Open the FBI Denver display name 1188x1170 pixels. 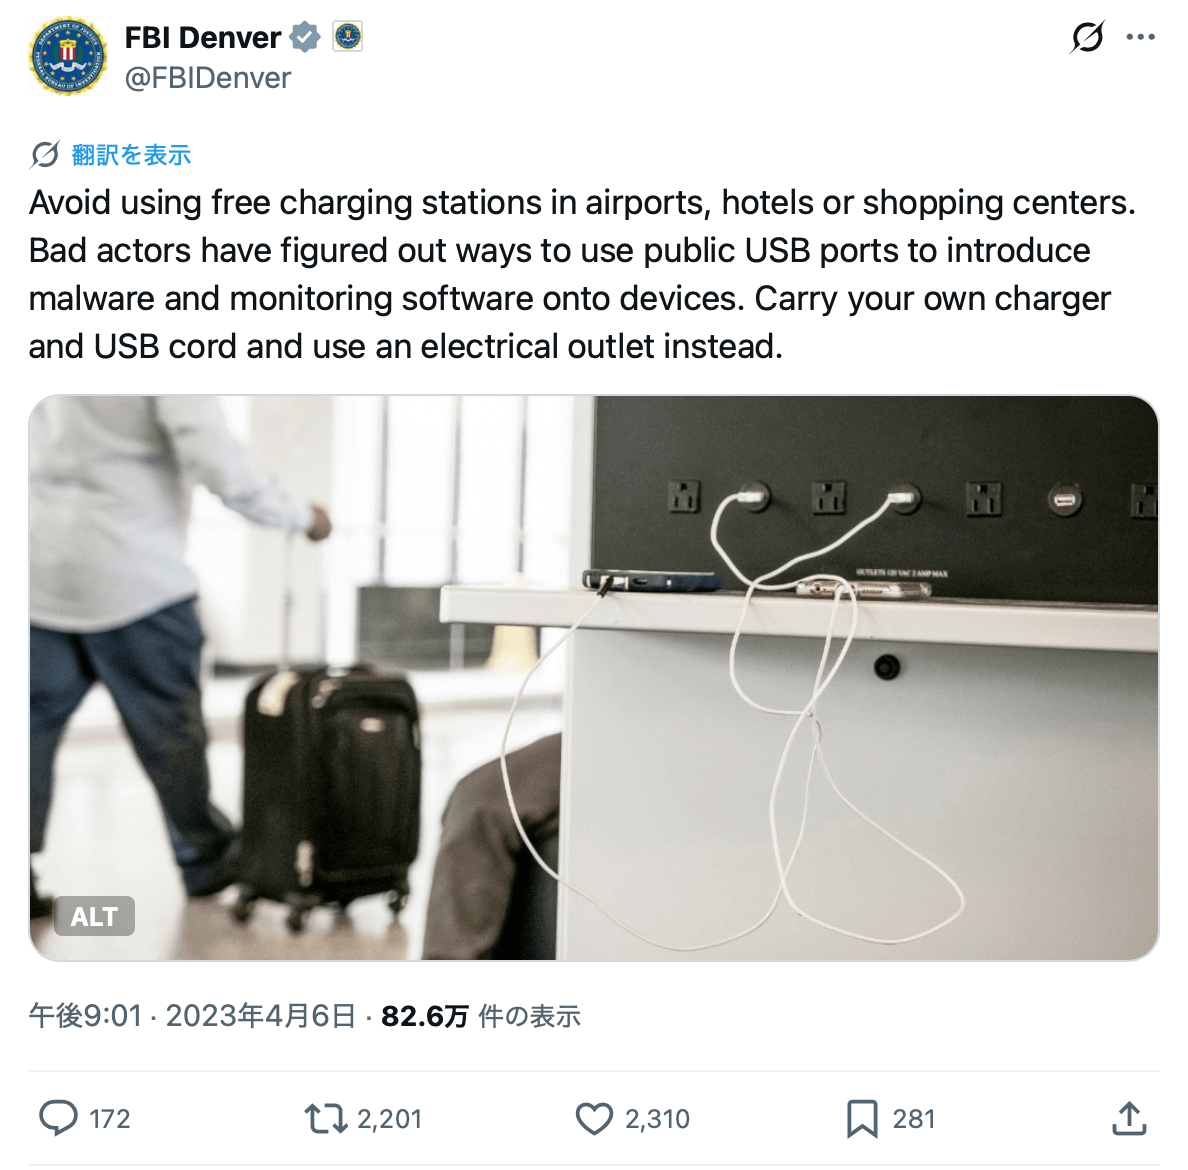pyautogui.click(x=202, y=37)
